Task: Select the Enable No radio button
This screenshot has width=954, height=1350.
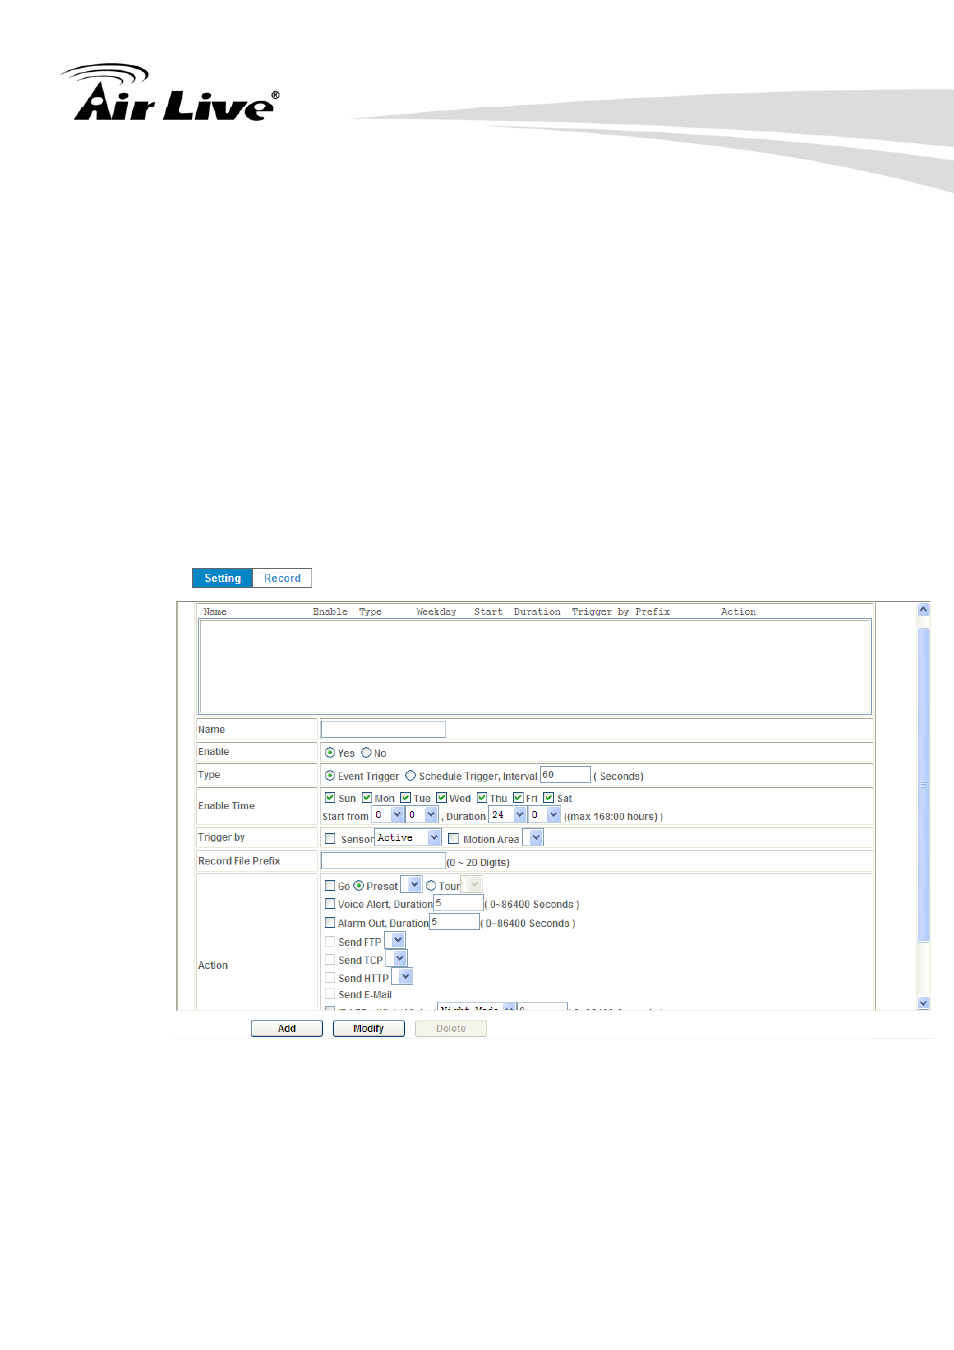Action: [366, 753]
